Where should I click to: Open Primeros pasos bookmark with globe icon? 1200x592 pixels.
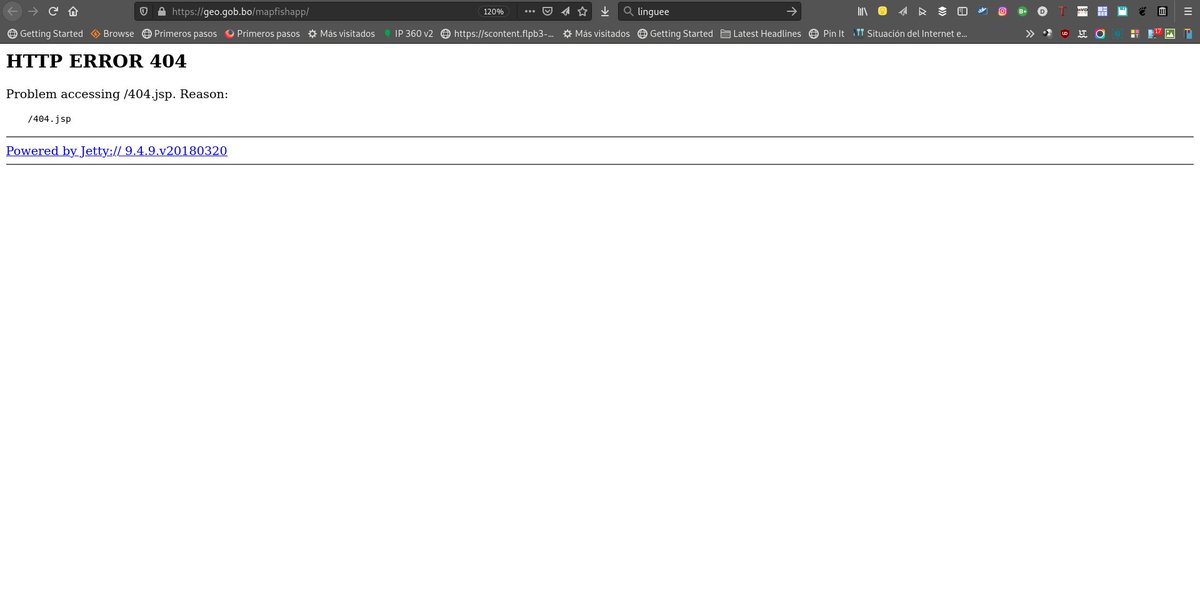(179, 33)
